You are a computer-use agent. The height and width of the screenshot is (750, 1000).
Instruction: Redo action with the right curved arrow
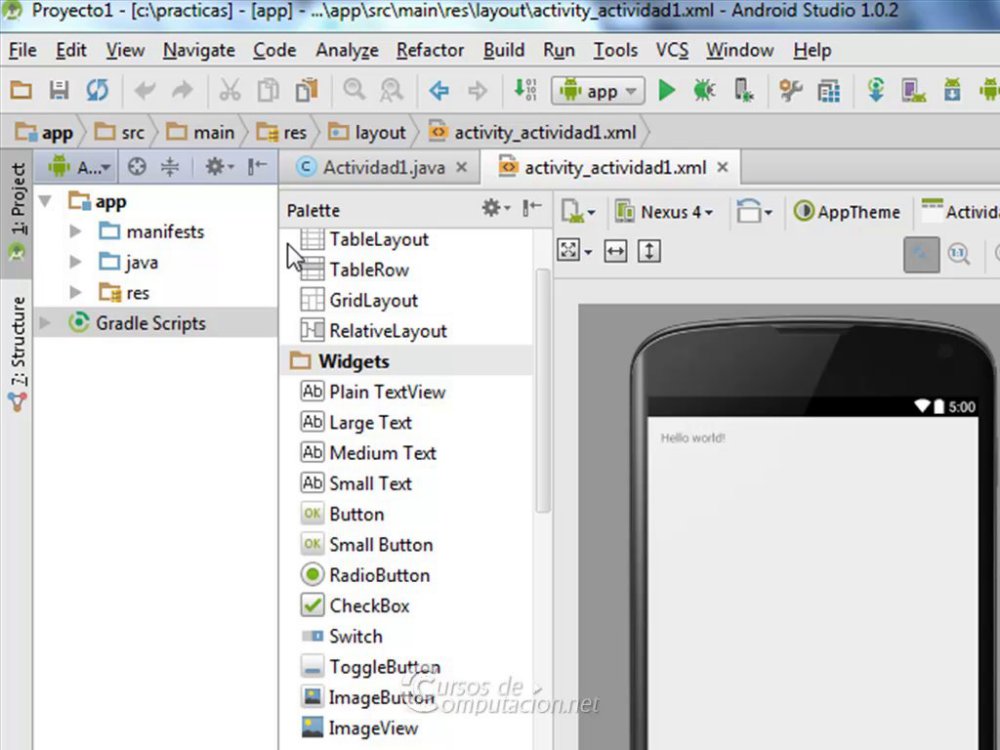182,91
